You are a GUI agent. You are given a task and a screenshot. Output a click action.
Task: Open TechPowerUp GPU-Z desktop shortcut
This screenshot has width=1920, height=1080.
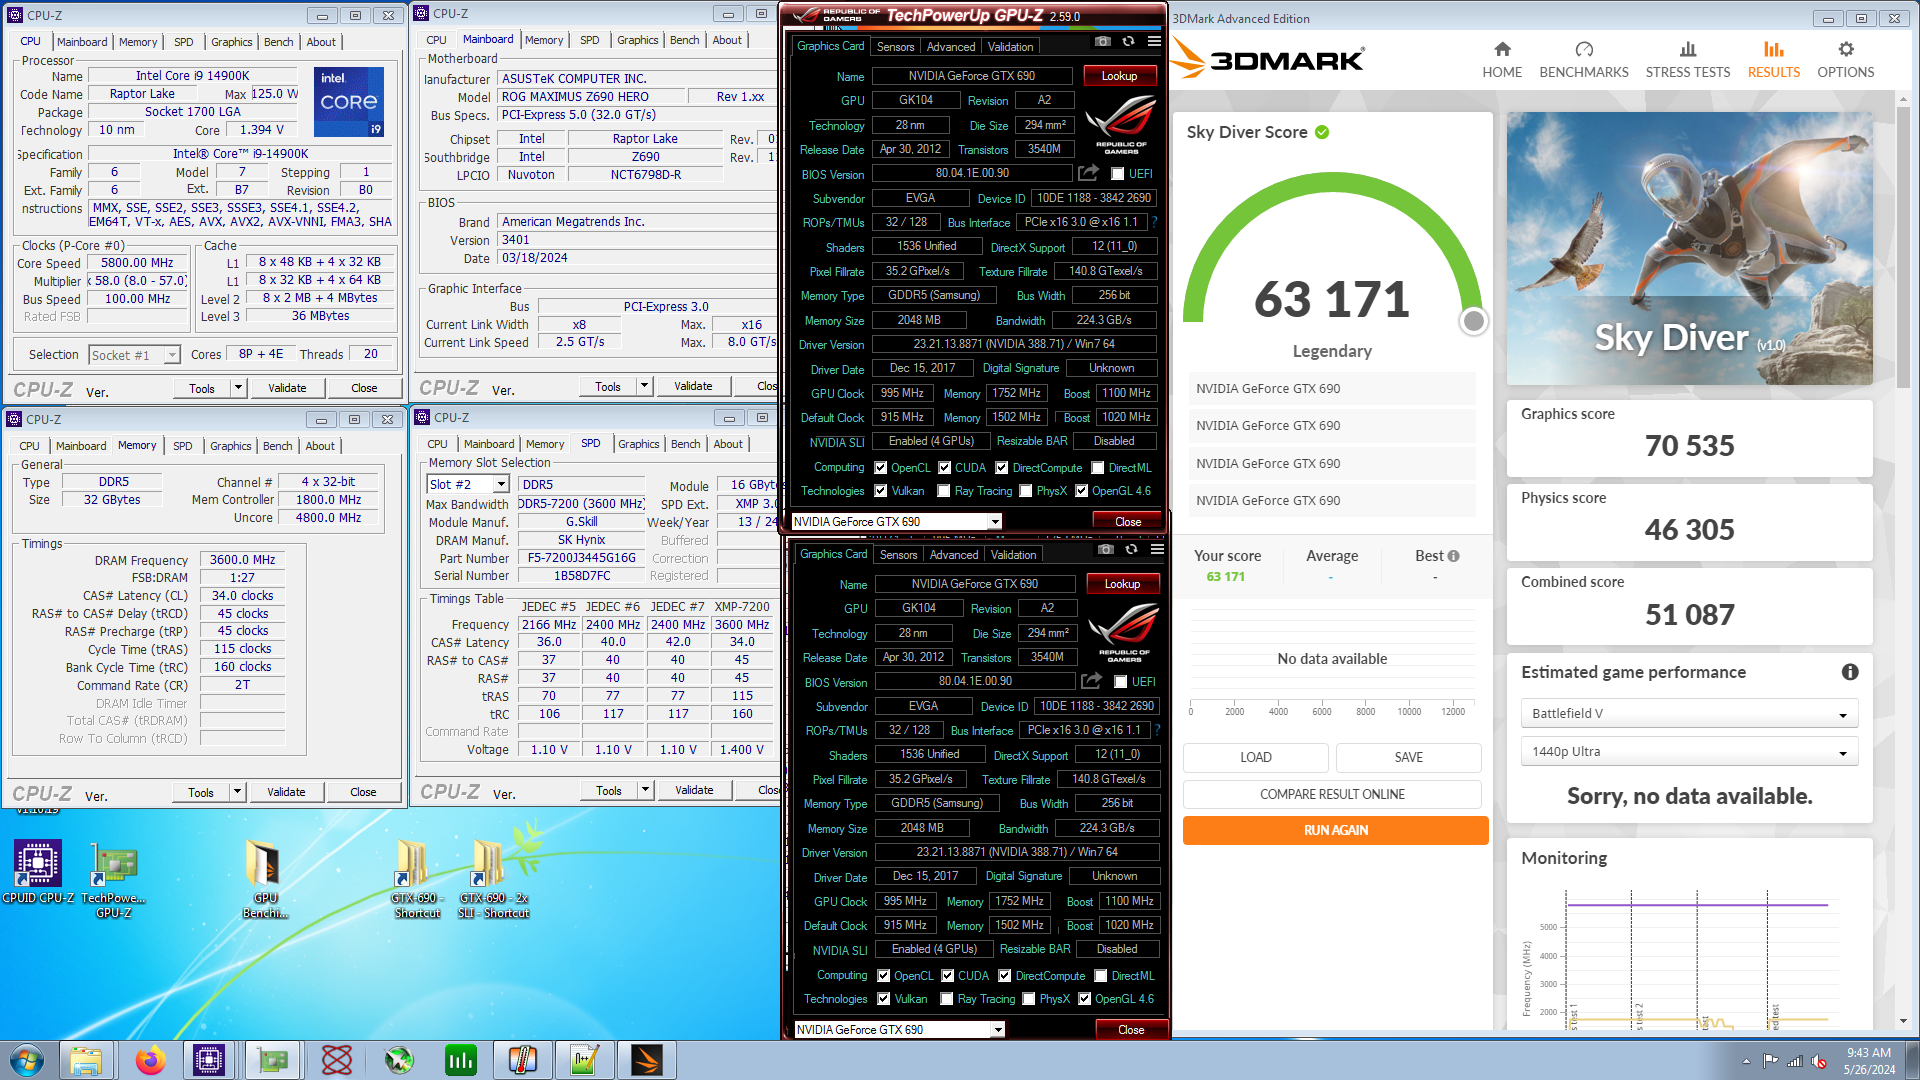(x=114, y=880)
